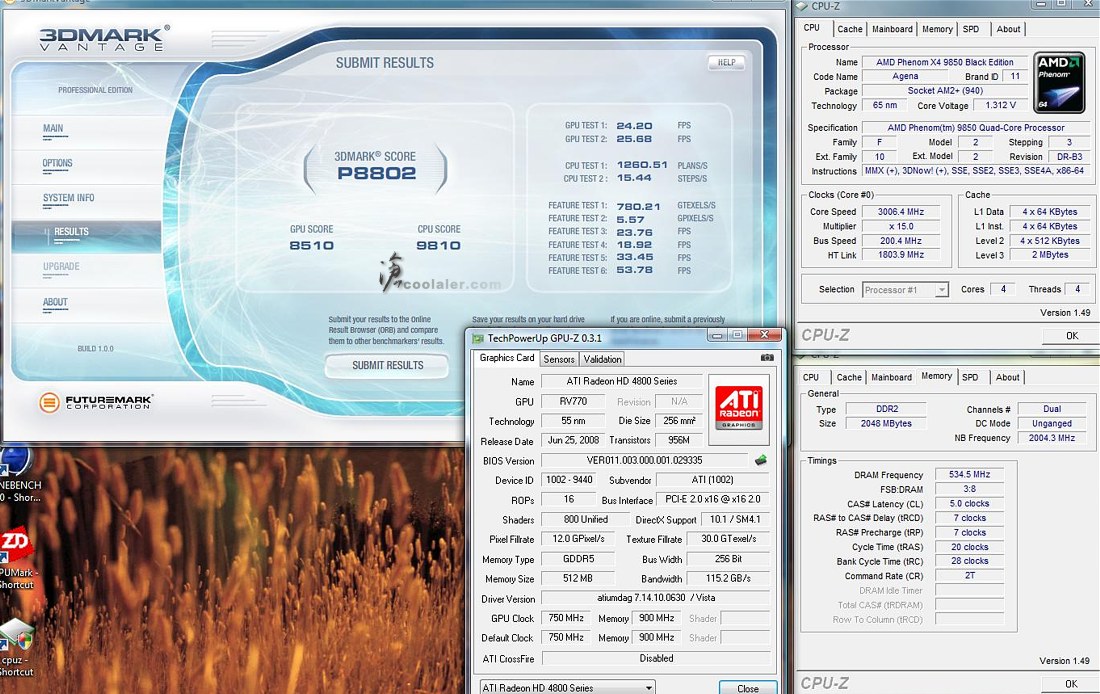1100x694 pixels.
Task: Open Memory tab in the processor CPU-Z window
Action: [937, 29]
